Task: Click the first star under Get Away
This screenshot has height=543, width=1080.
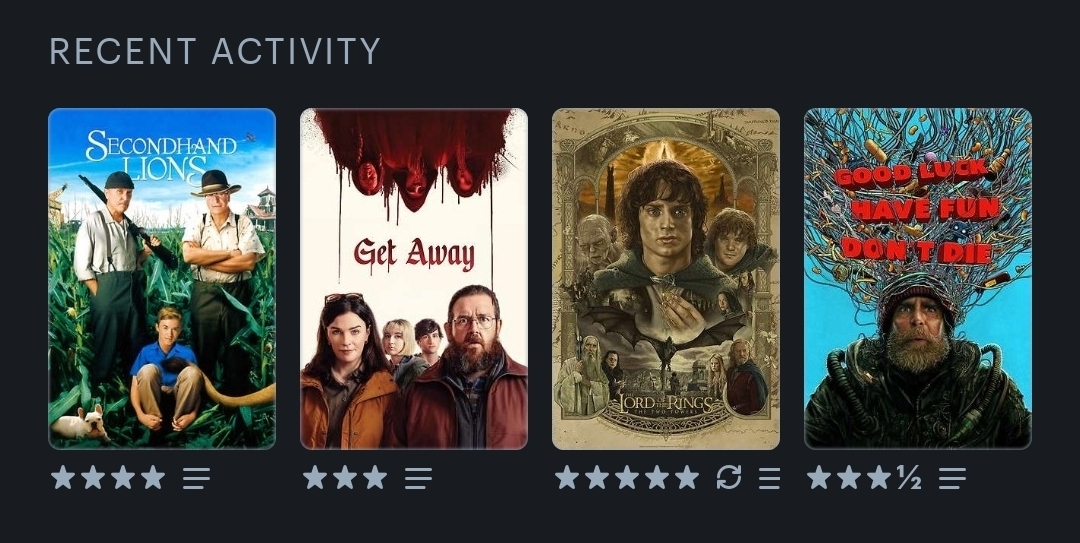Action: click(315, 477)
